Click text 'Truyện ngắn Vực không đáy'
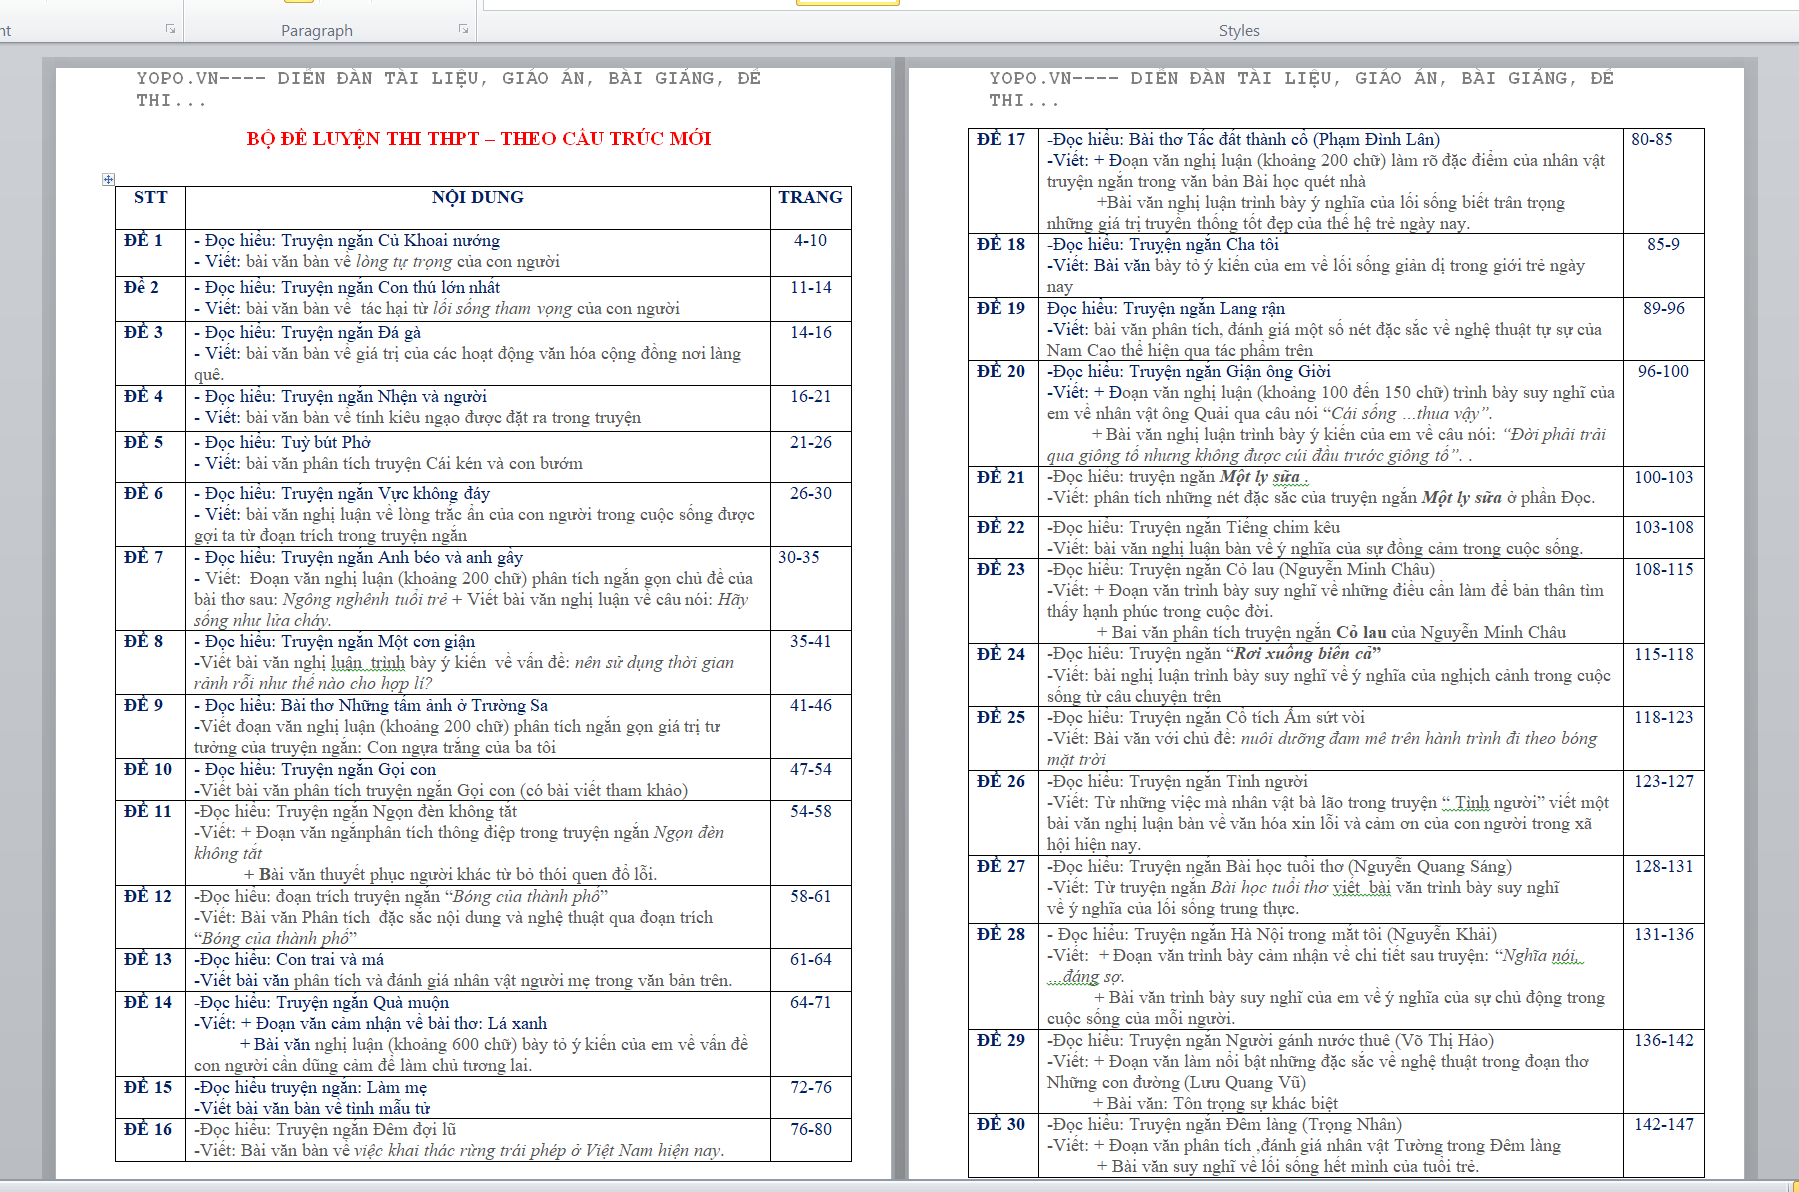1799x1192 pixels. (385, 494)
